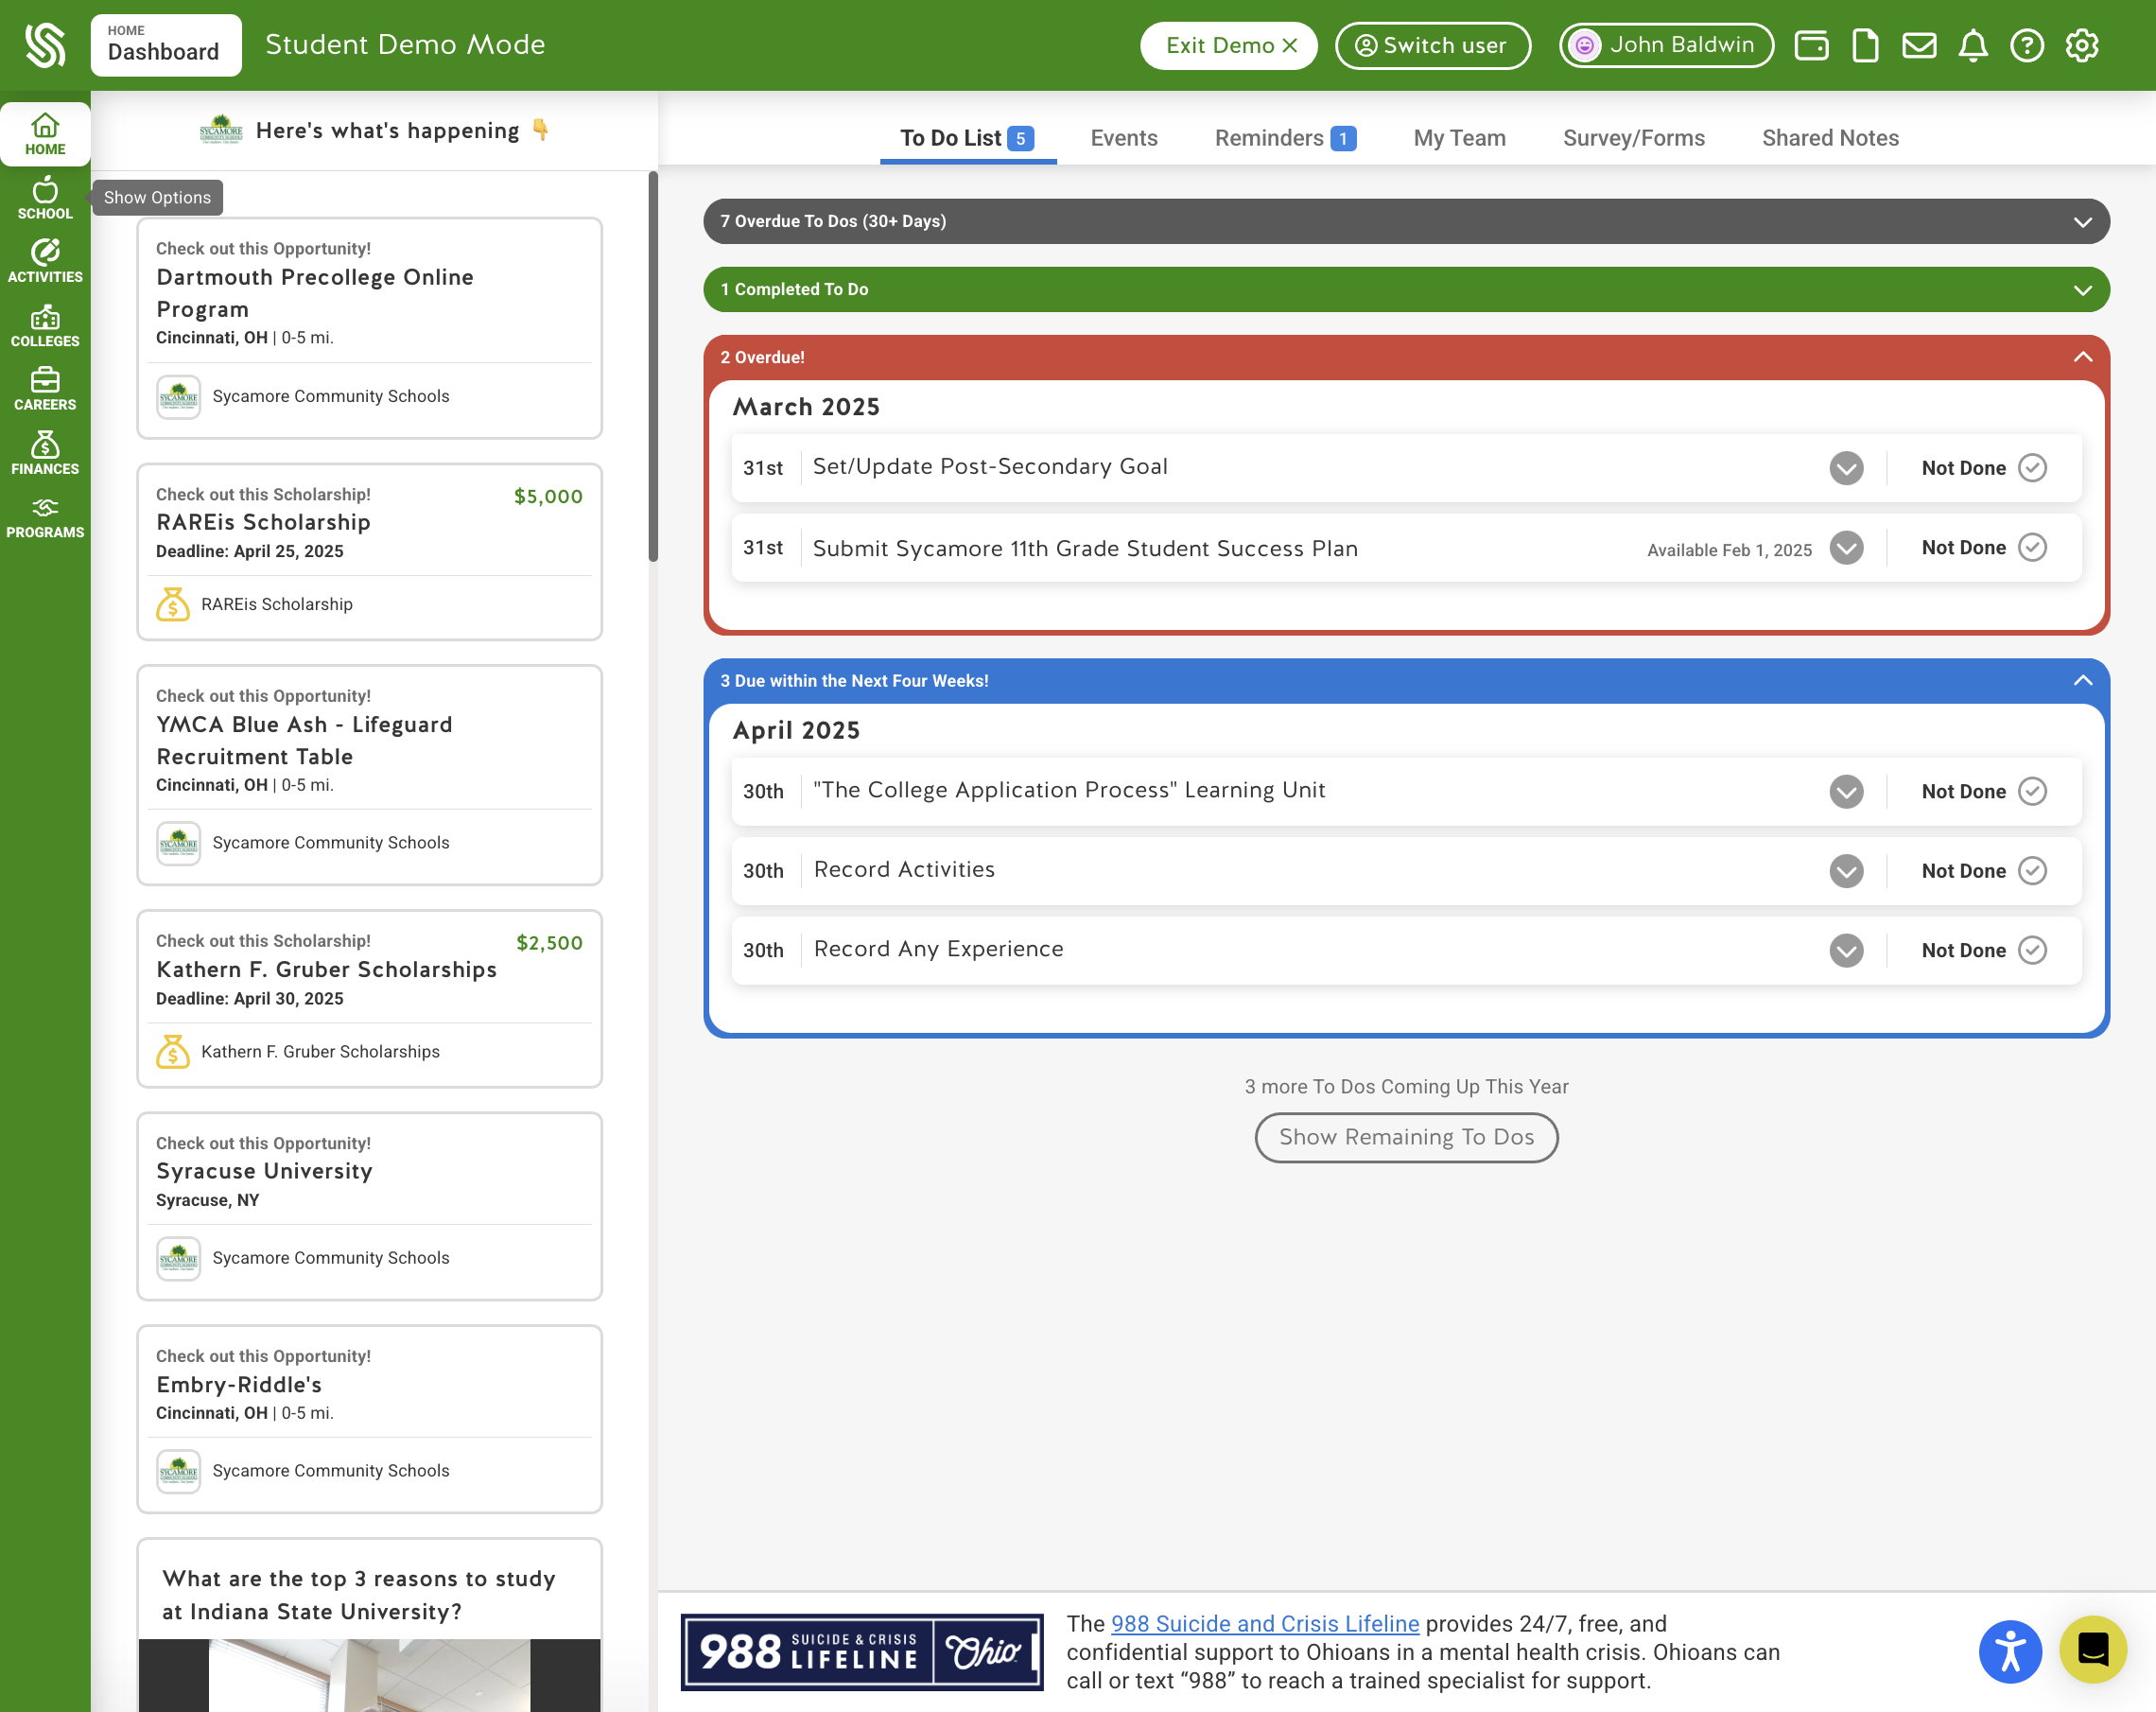The width and height of the screenshot is (2156, 1712).
Task: Click Show Remaining To Dos button
Action: 1406,1137
